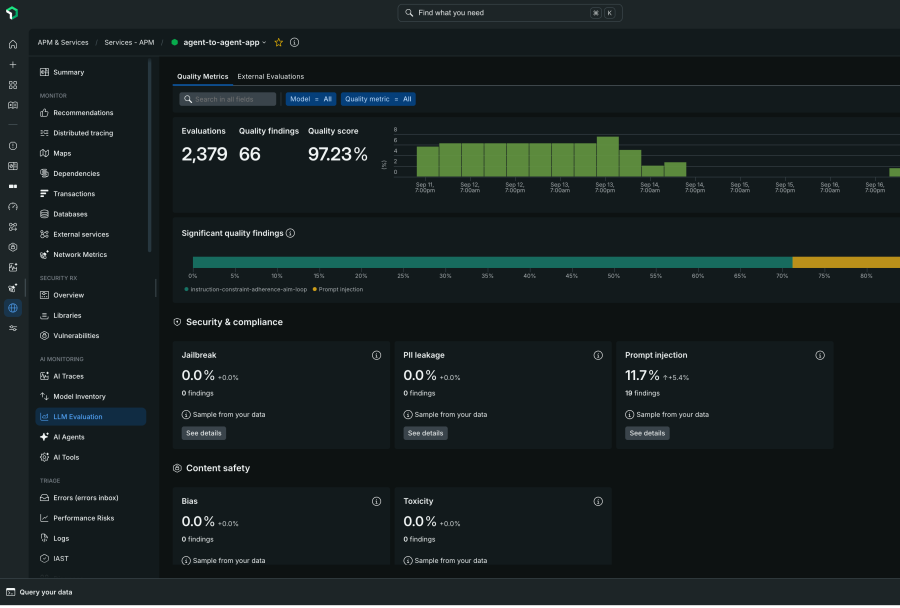The width and height of the screenshot is (900, 608).
Task: Open the home icon in the left rail
Action: coord(13,44)
